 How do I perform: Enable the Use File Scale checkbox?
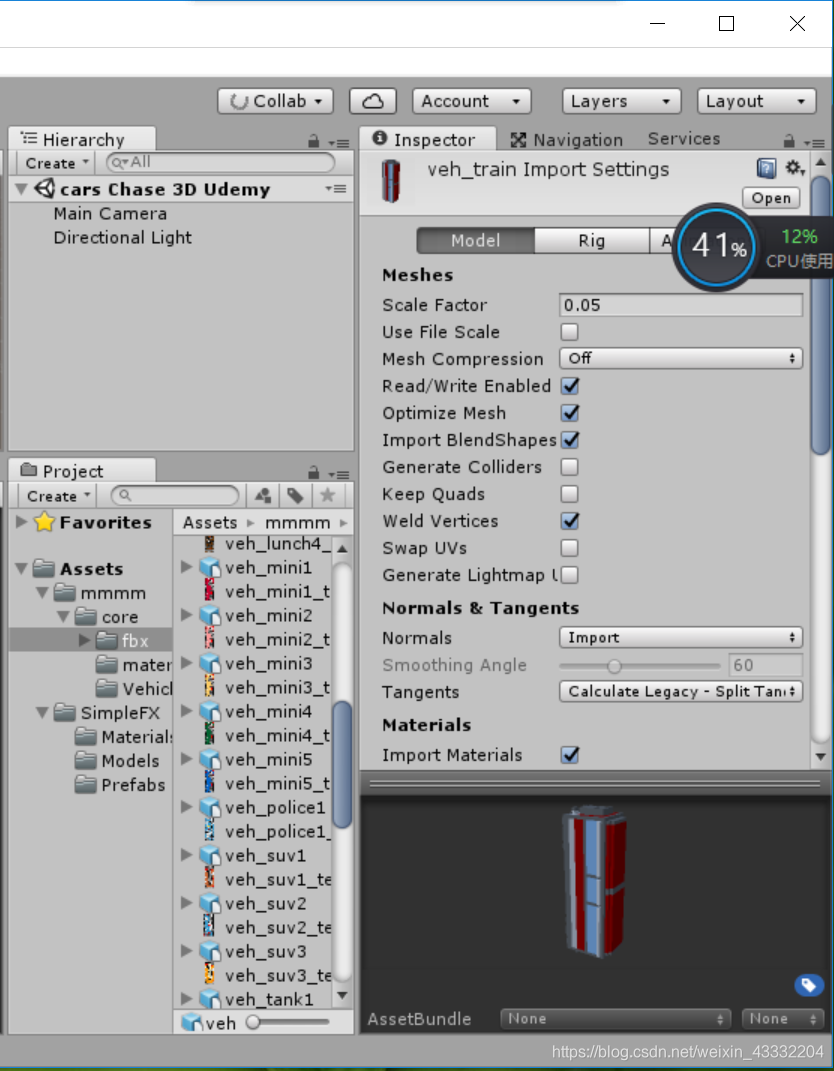click(569, 332)
